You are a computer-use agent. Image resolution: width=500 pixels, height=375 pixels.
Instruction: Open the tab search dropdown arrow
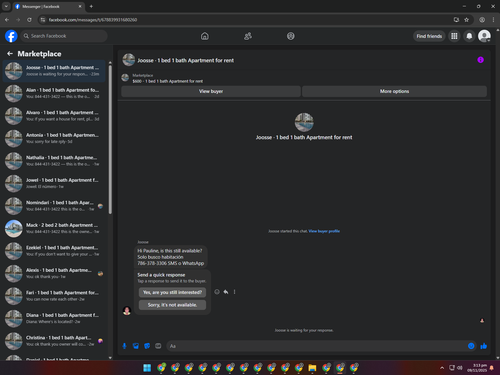tap(6, 6)
